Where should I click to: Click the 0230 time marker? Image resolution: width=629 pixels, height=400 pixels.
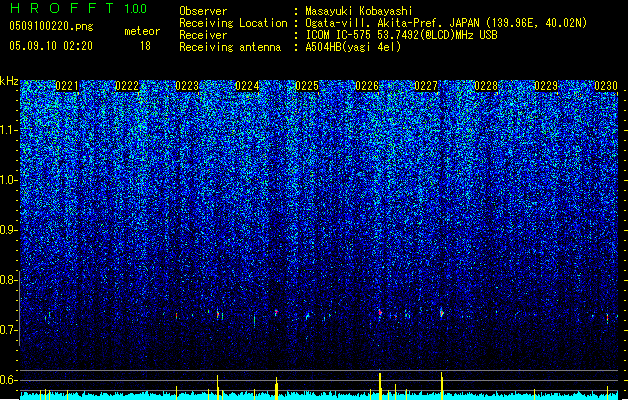pos(606,86)
